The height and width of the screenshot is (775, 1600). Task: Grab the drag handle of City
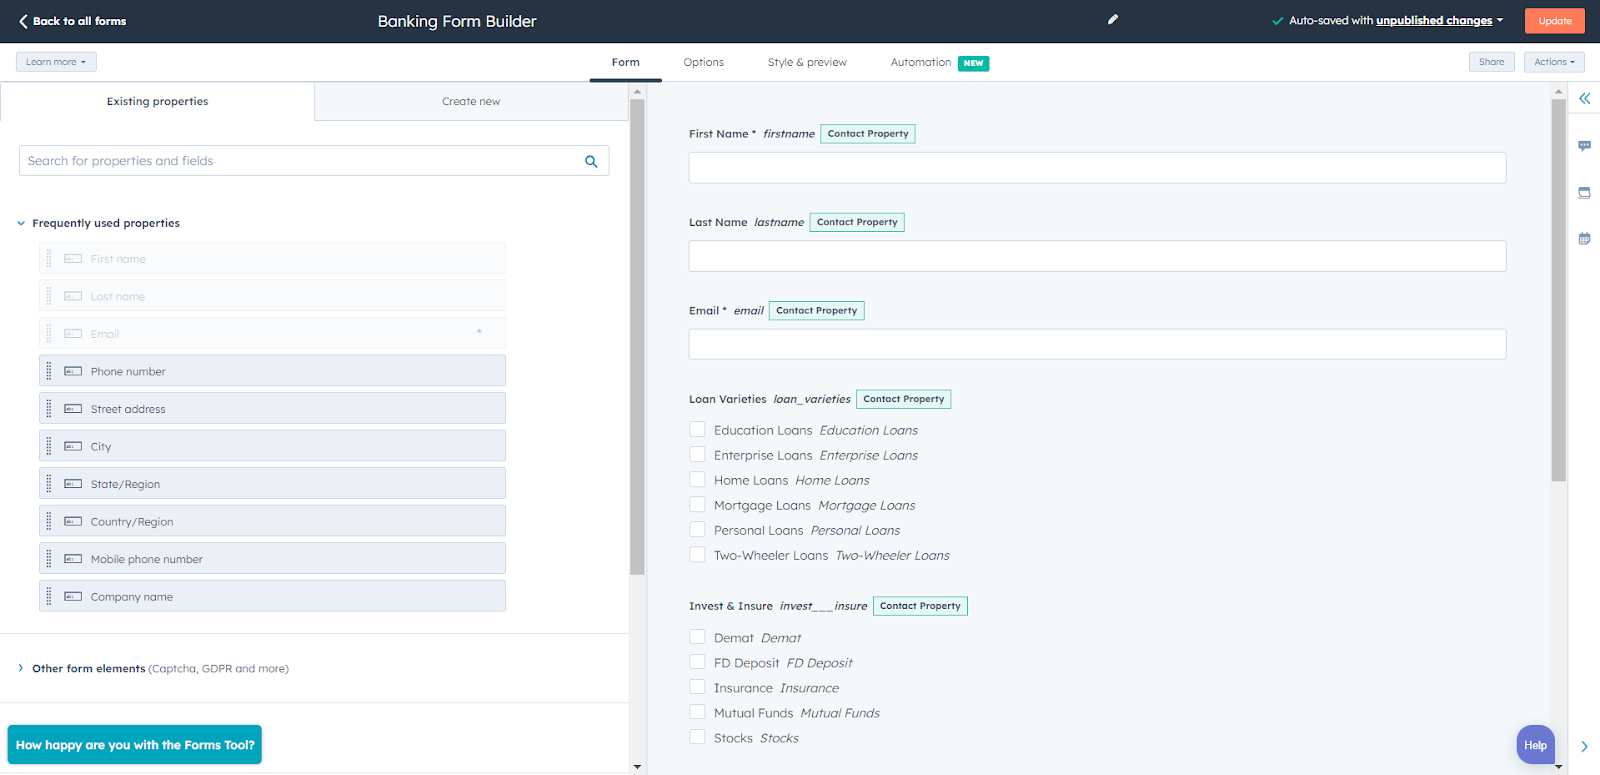(49, 446)
